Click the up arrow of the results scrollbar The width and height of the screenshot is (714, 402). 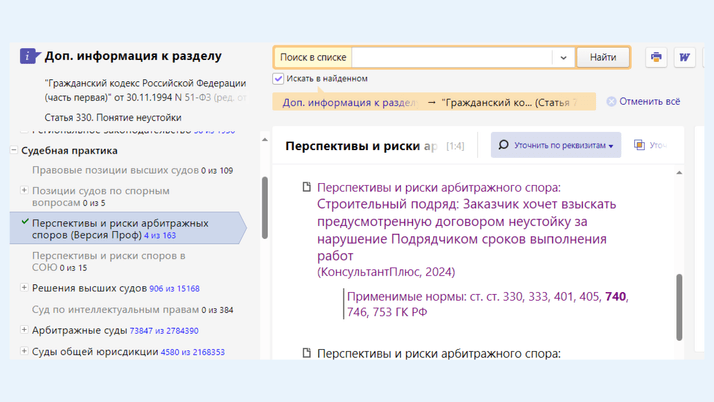coord(679,173)
